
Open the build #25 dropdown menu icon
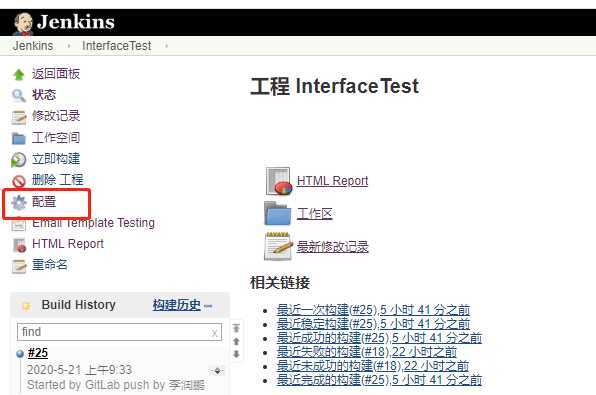click(217, 370)
